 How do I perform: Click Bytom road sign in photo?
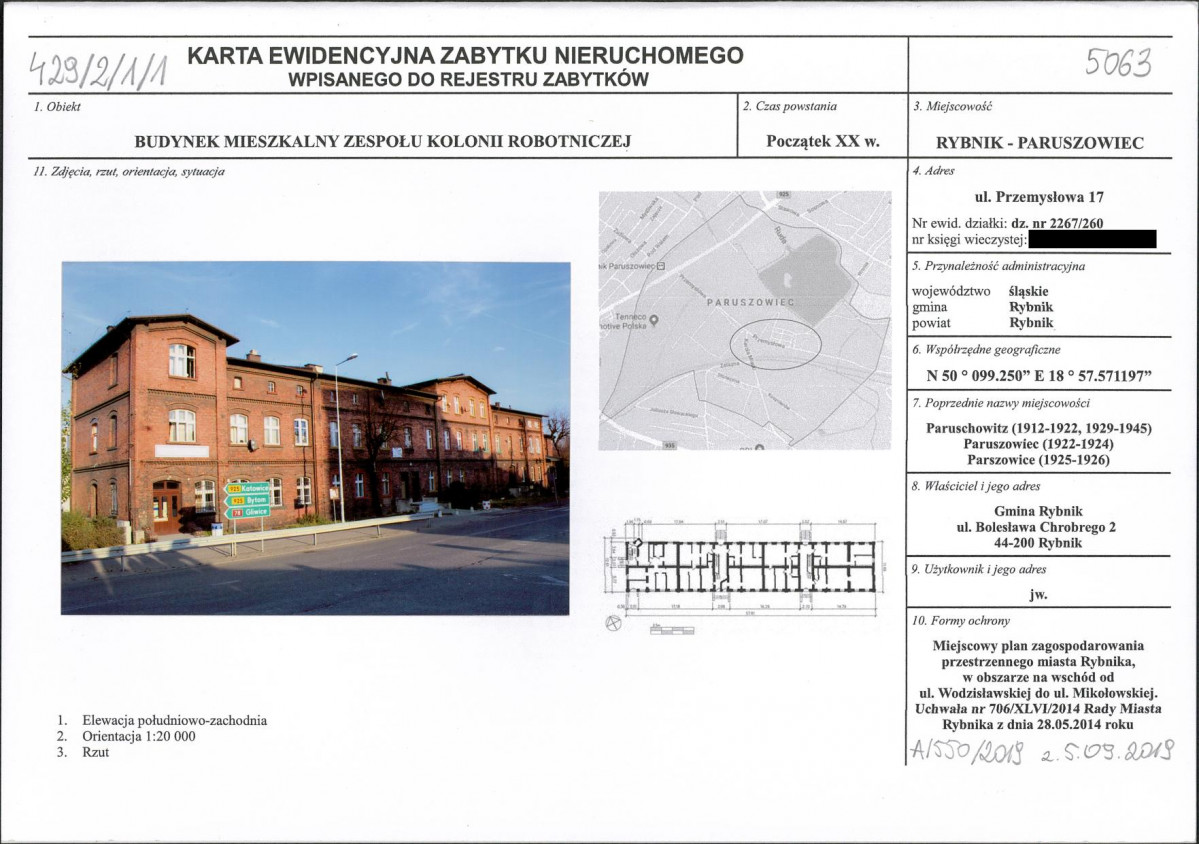pos(247,500)
